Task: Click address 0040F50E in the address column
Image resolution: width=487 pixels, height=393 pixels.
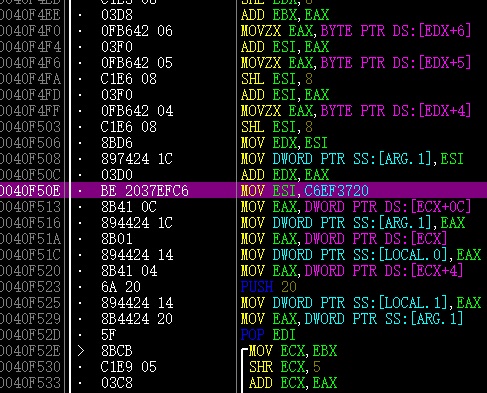Action: pyautogui.click(x=30, y=191)
